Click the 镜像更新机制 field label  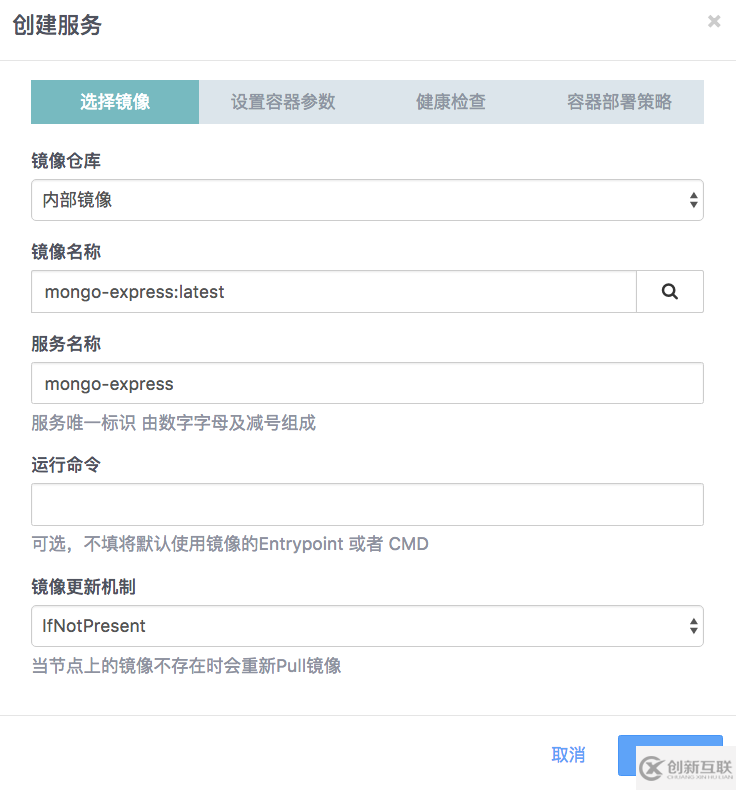83,587
